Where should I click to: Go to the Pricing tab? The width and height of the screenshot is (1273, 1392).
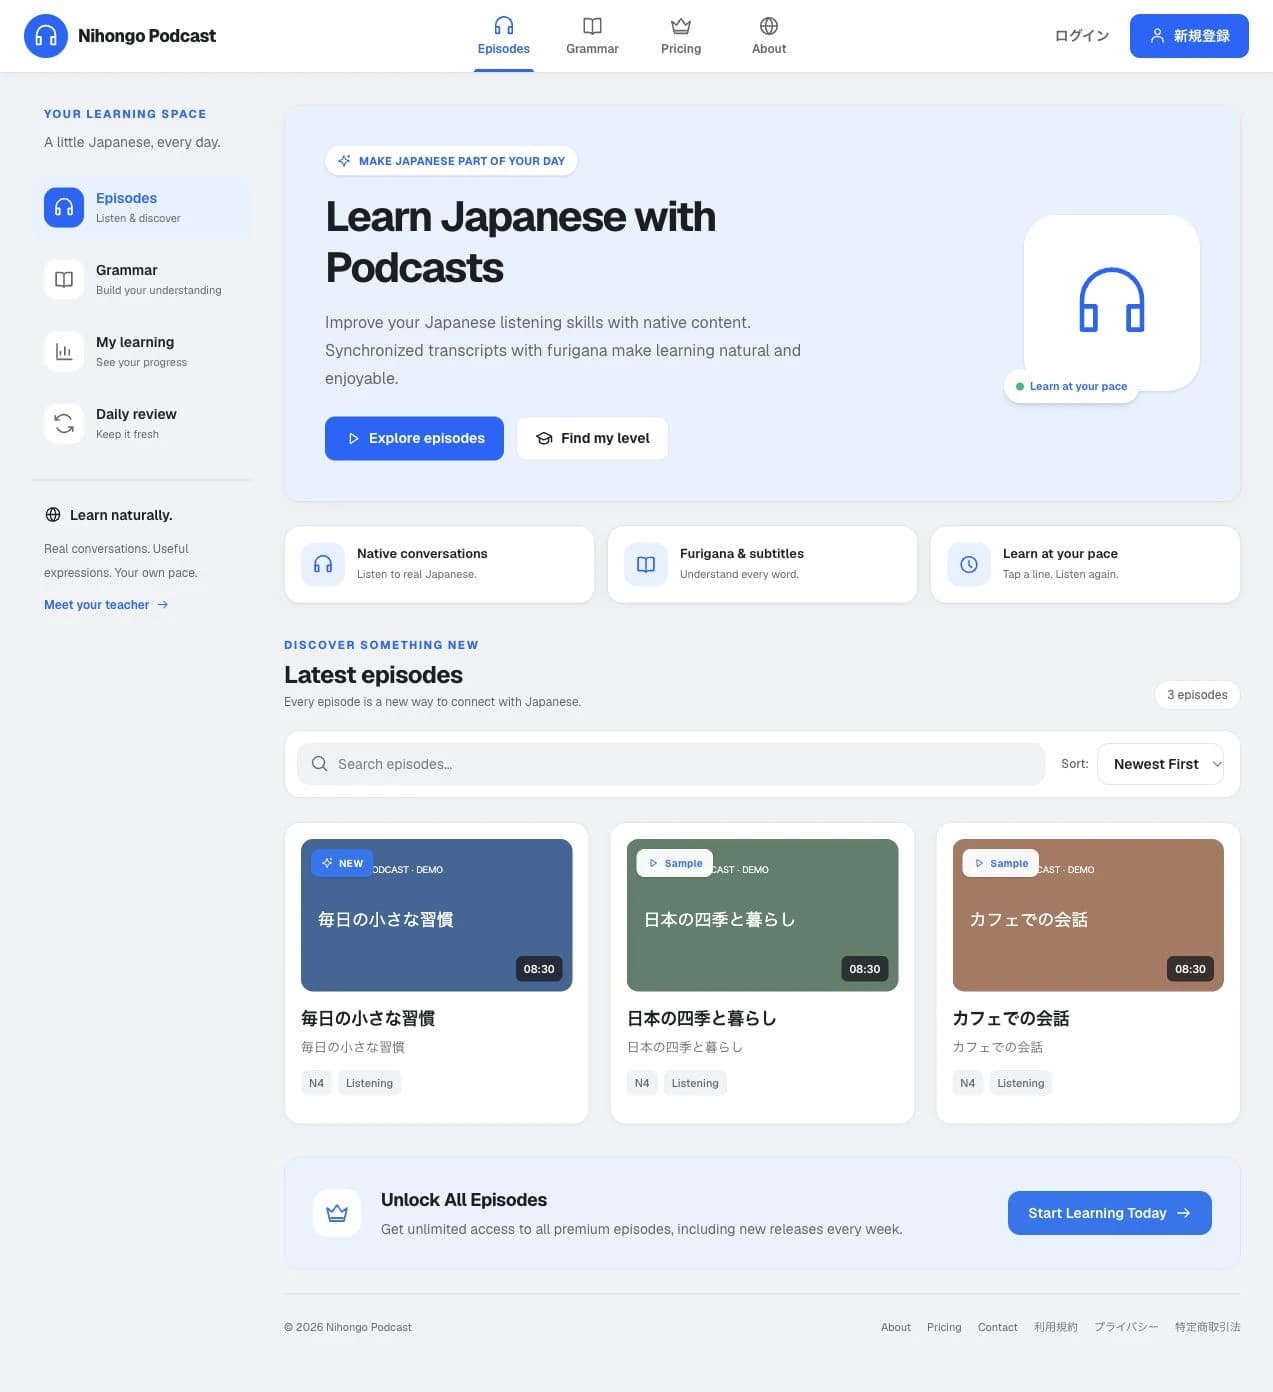coord(681,36)
